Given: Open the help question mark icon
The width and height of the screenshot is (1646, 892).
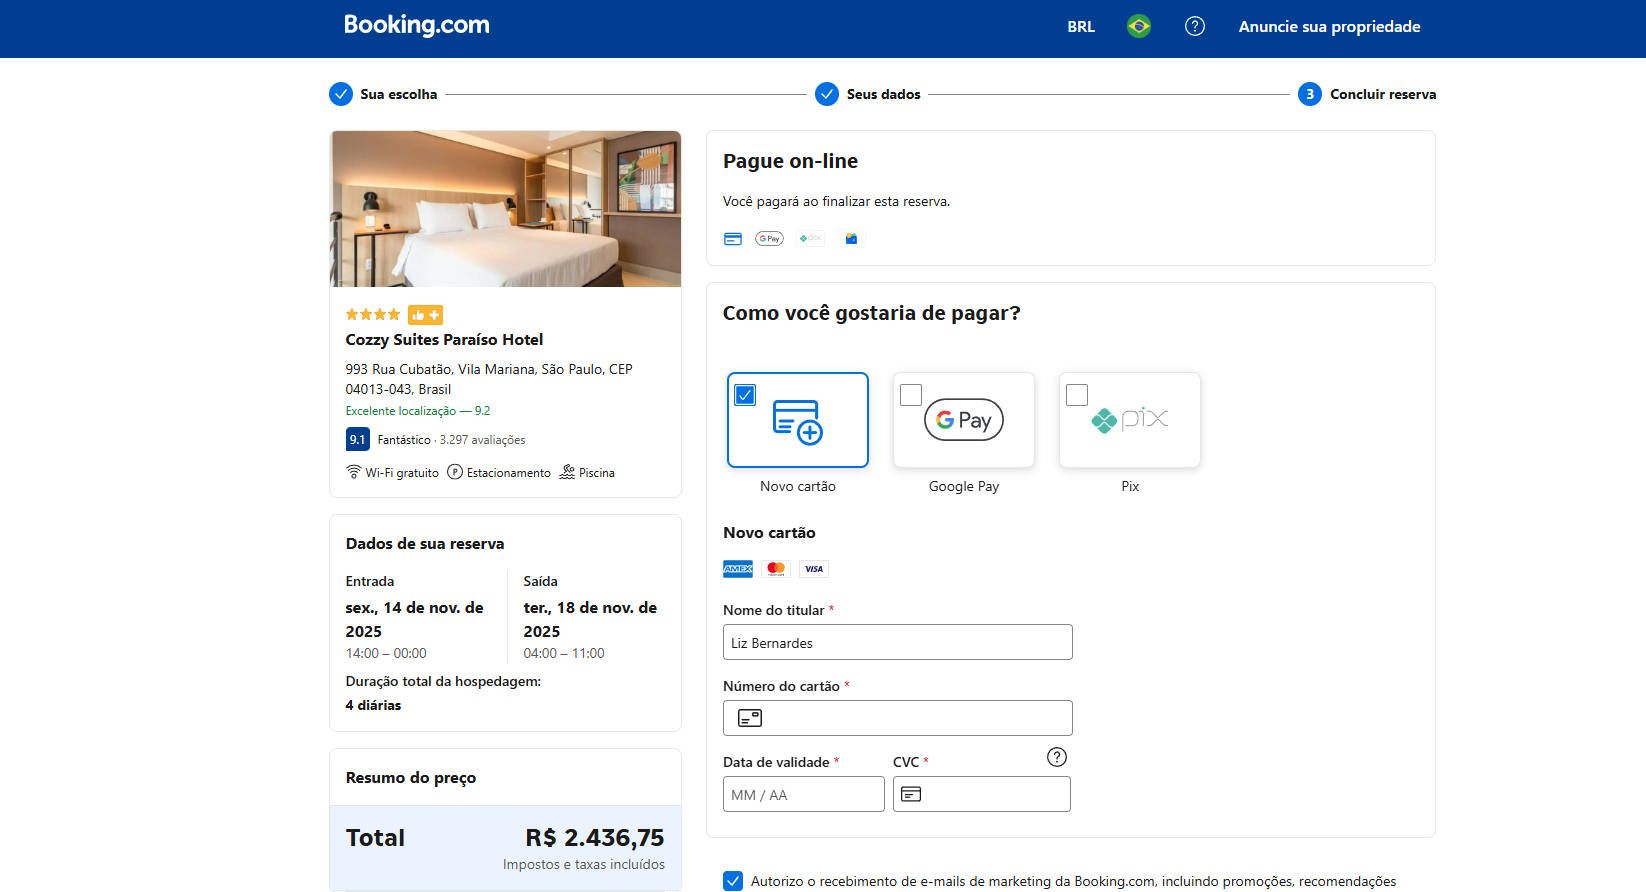Looking at the screenshot, I should pos(1194,27).
